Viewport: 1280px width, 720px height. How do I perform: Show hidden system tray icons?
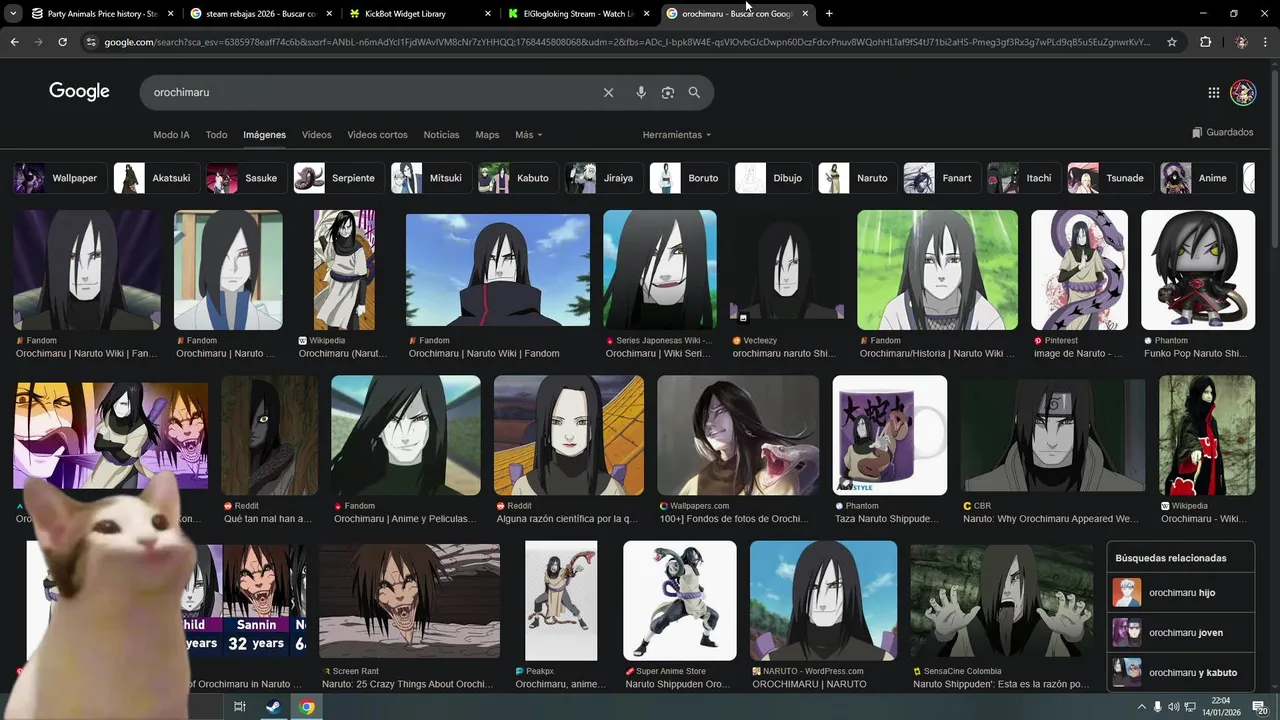1141,707
